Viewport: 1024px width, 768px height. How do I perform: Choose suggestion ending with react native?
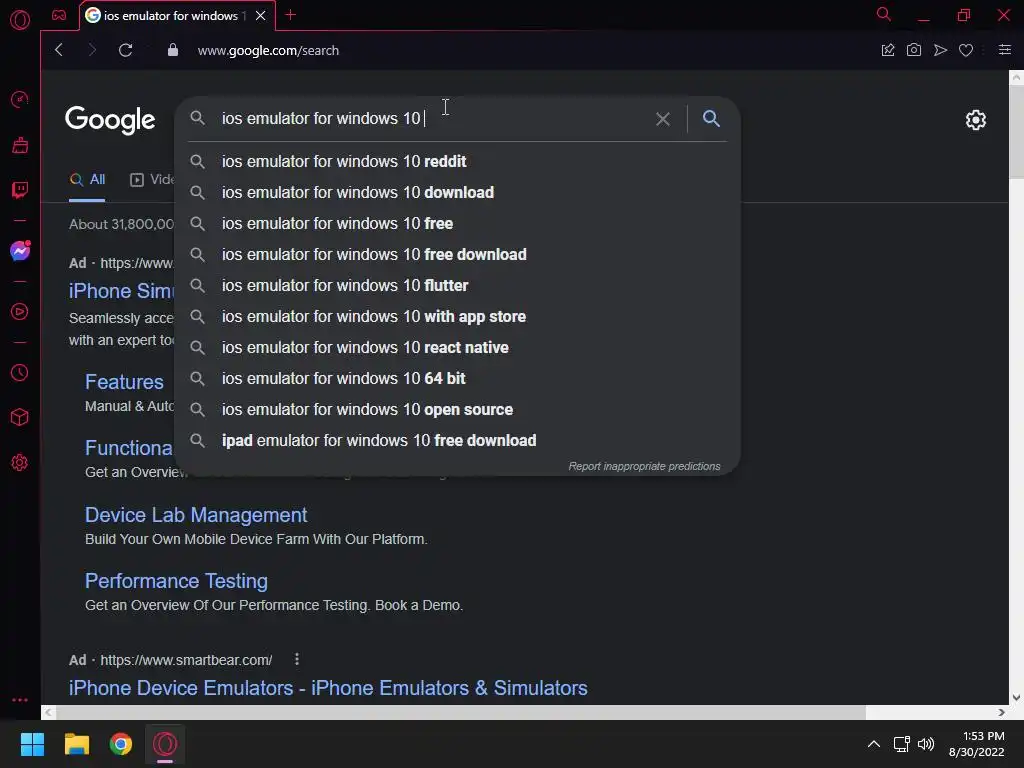pos(457,347)
